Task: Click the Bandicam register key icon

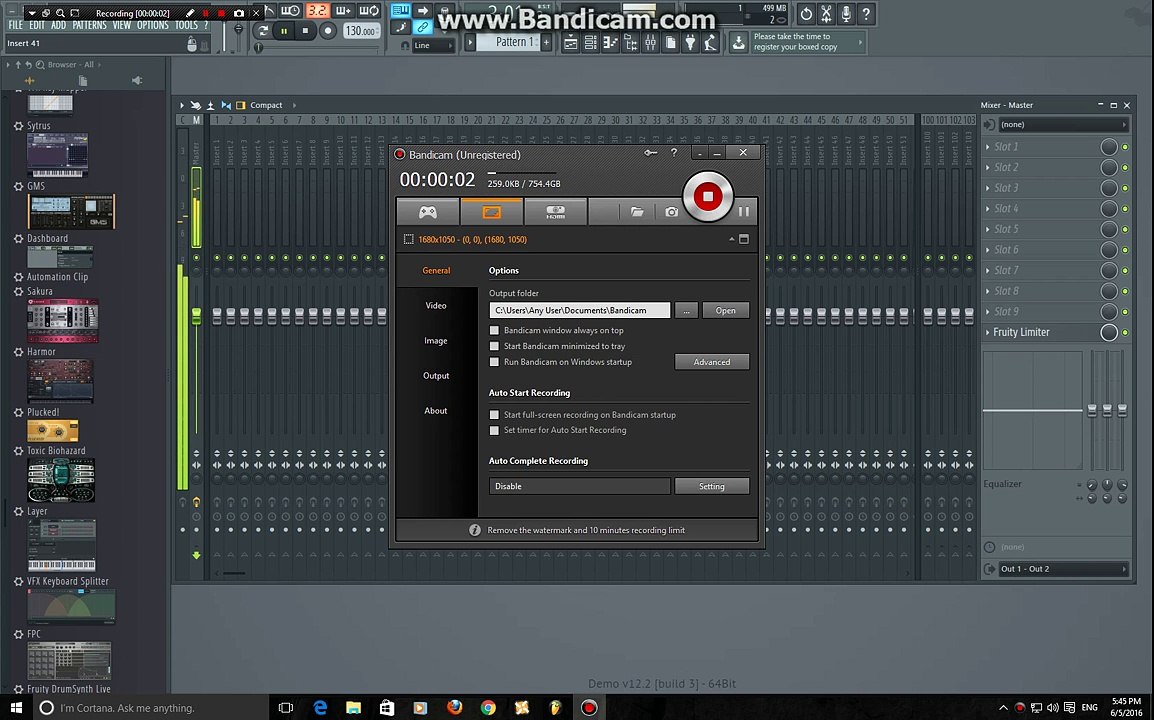Action: coord(651,152)
